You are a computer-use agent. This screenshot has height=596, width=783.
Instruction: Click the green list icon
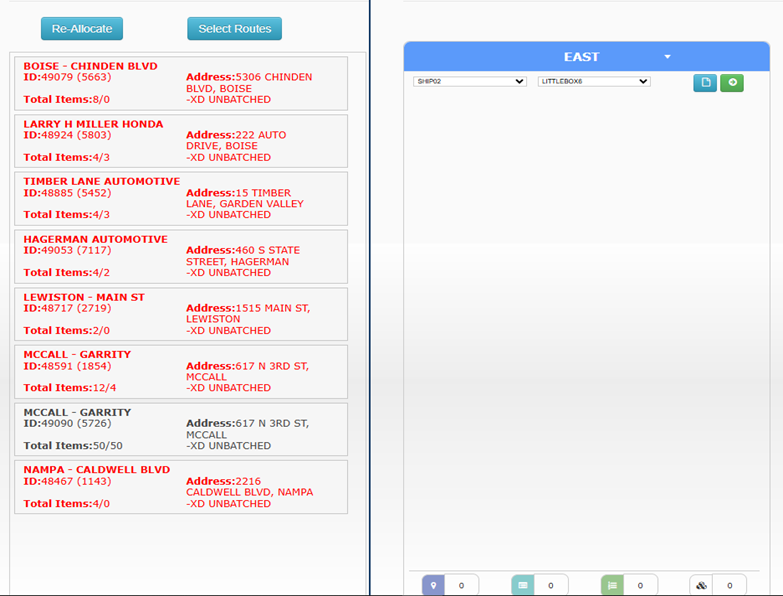click(612, 586)
